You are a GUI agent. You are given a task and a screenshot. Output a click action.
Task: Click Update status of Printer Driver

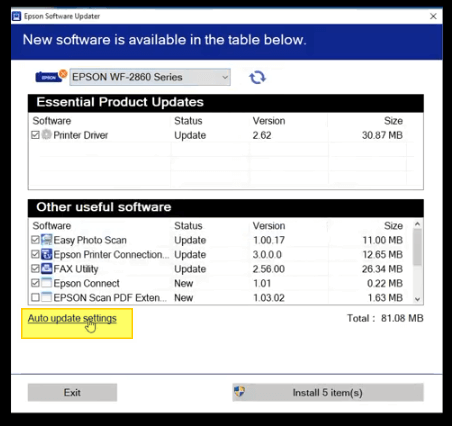click(190, 135)
